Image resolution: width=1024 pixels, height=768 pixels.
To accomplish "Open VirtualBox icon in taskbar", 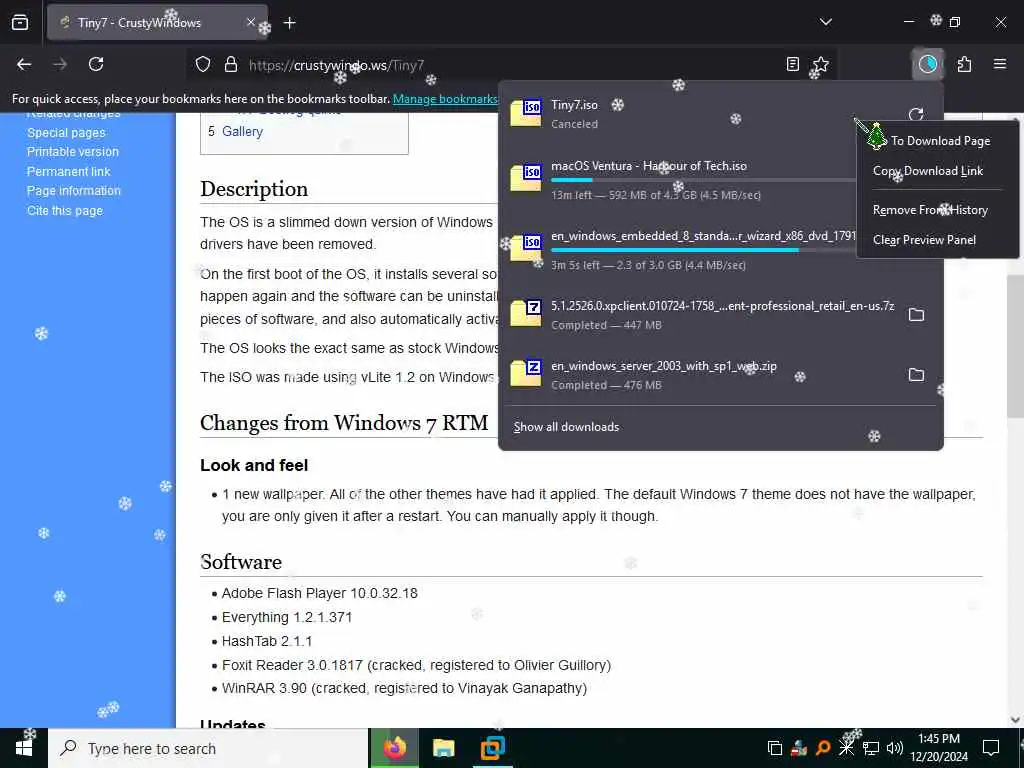I will [x=492, y=748].
